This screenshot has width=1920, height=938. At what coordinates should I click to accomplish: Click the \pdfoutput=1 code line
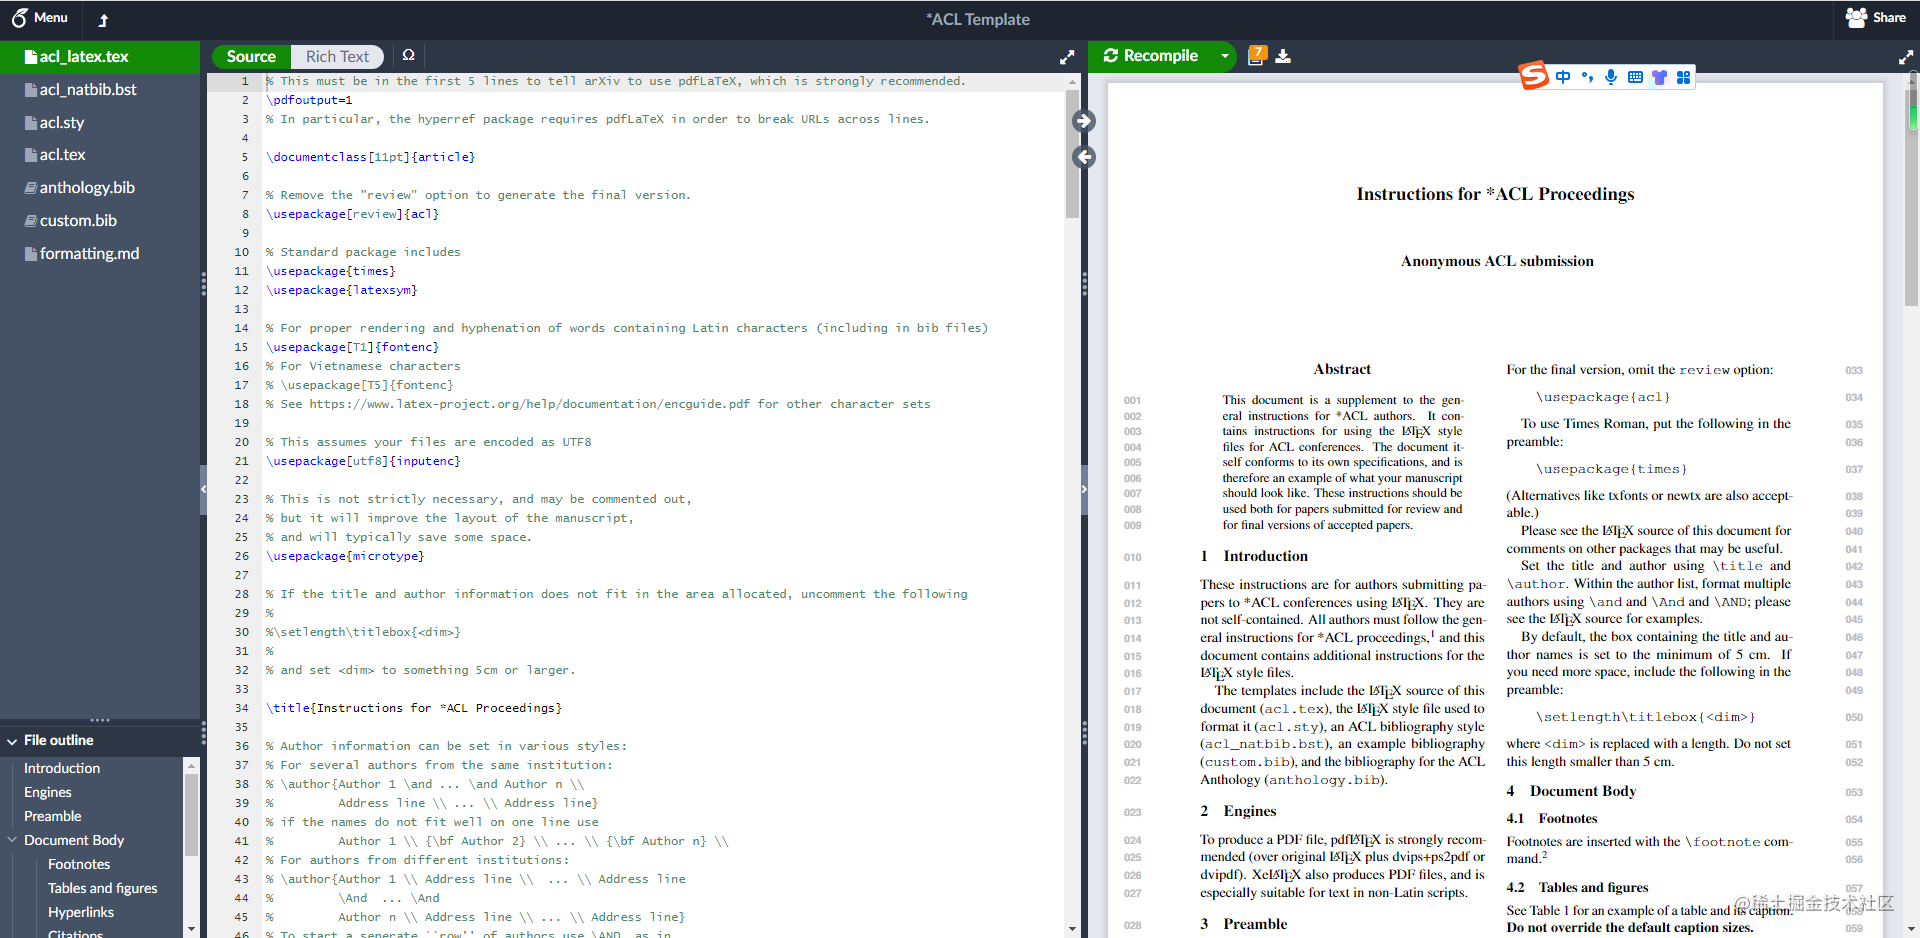pyautogui.click(x=309, y=100)
